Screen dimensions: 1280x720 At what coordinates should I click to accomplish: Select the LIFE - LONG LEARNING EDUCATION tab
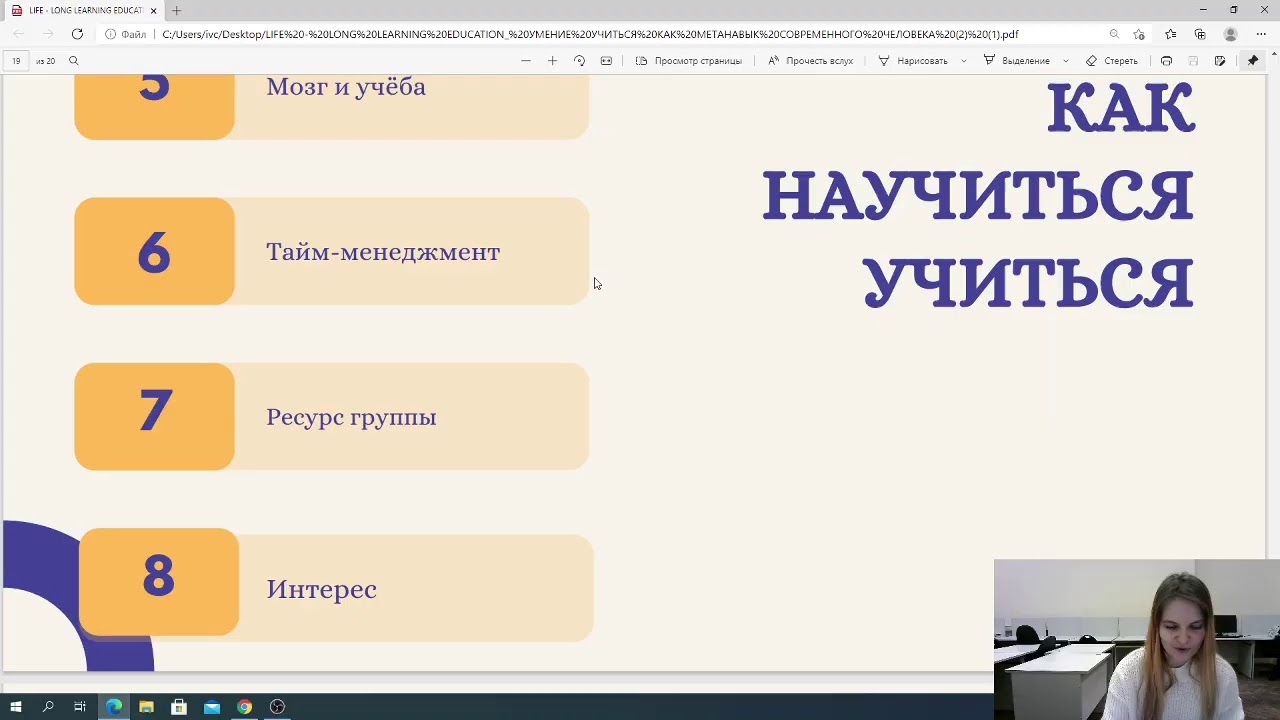85,10
